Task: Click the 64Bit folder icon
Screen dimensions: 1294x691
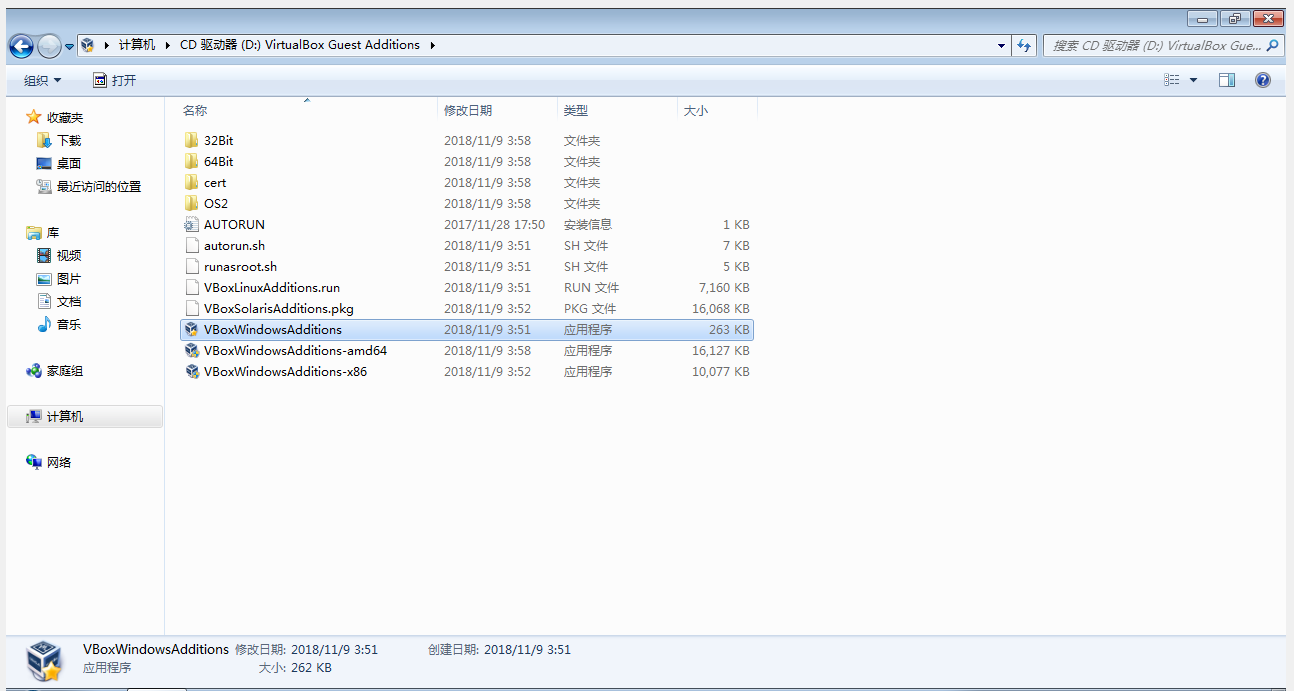Action: [x=192, y=161]
